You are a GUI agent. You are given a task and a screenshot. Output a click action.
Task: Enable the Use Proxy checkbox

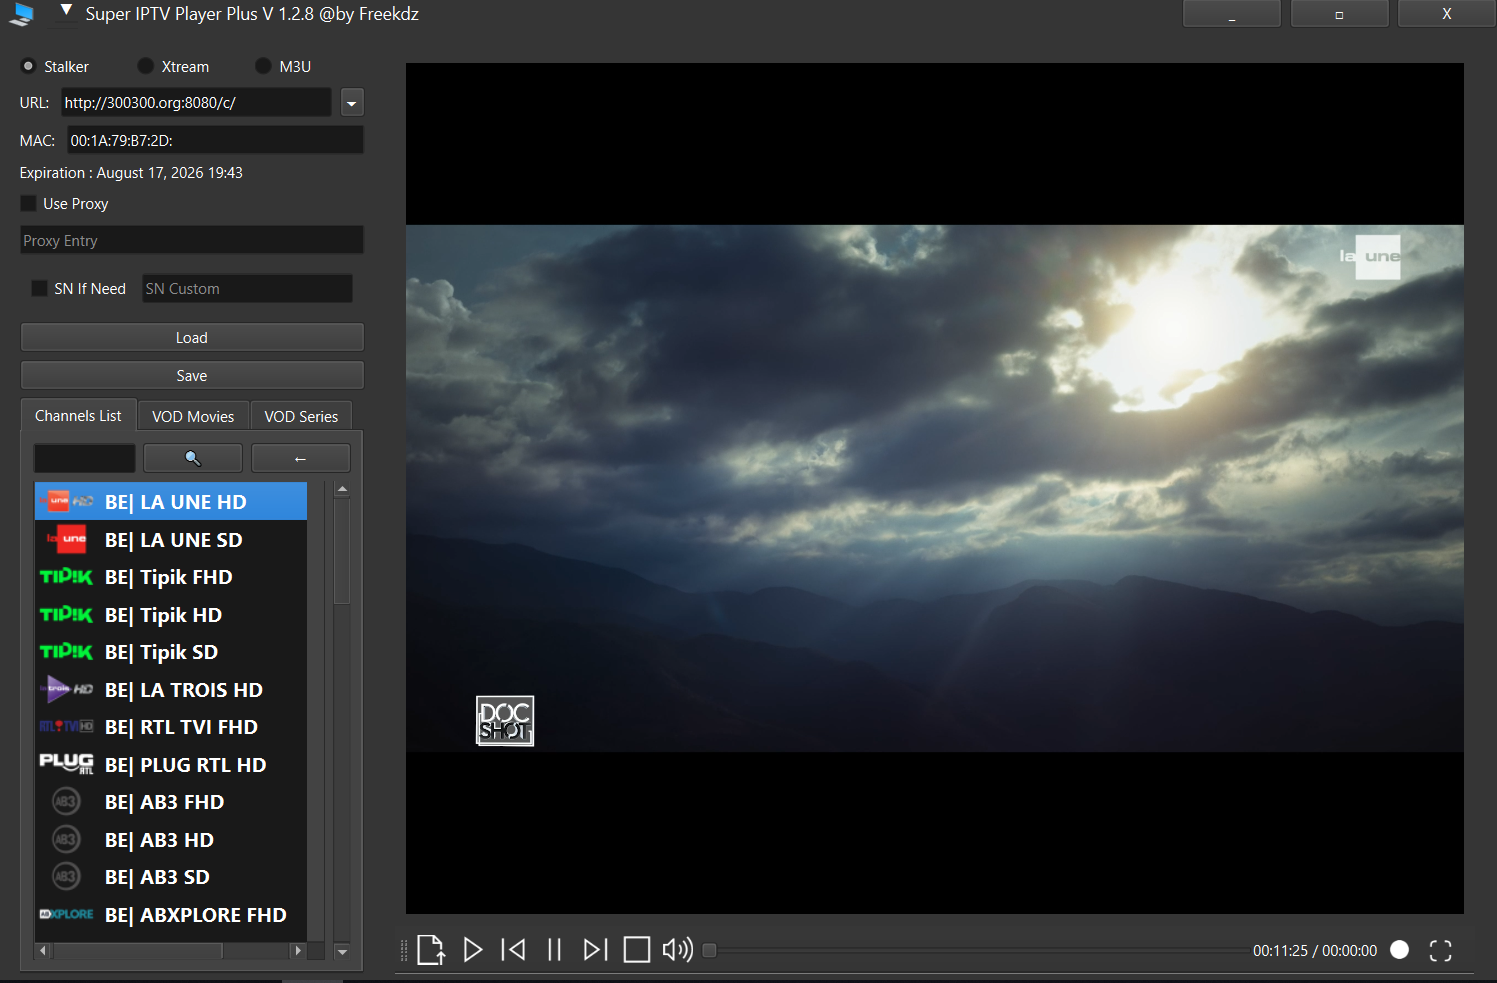tap(29, 203)
